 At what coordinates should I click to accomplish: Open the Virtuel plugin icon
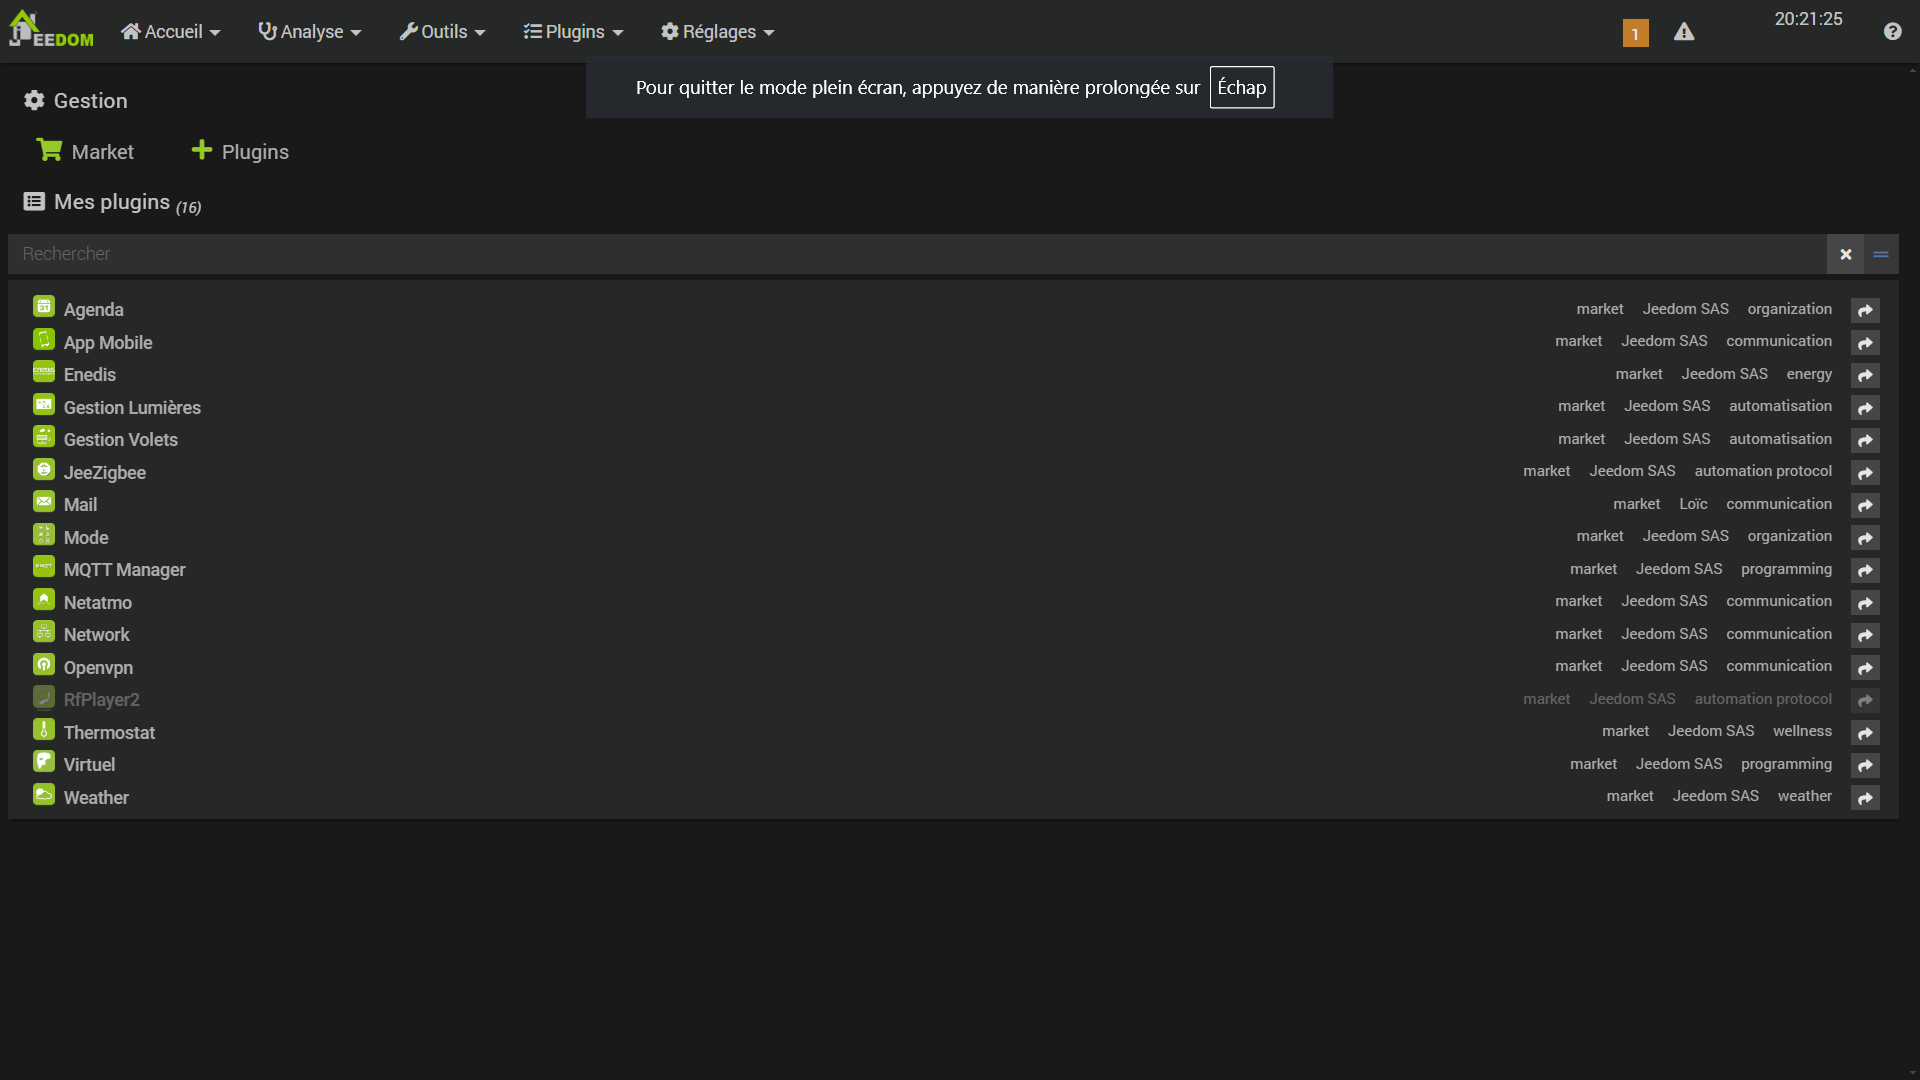click(44, 761)
